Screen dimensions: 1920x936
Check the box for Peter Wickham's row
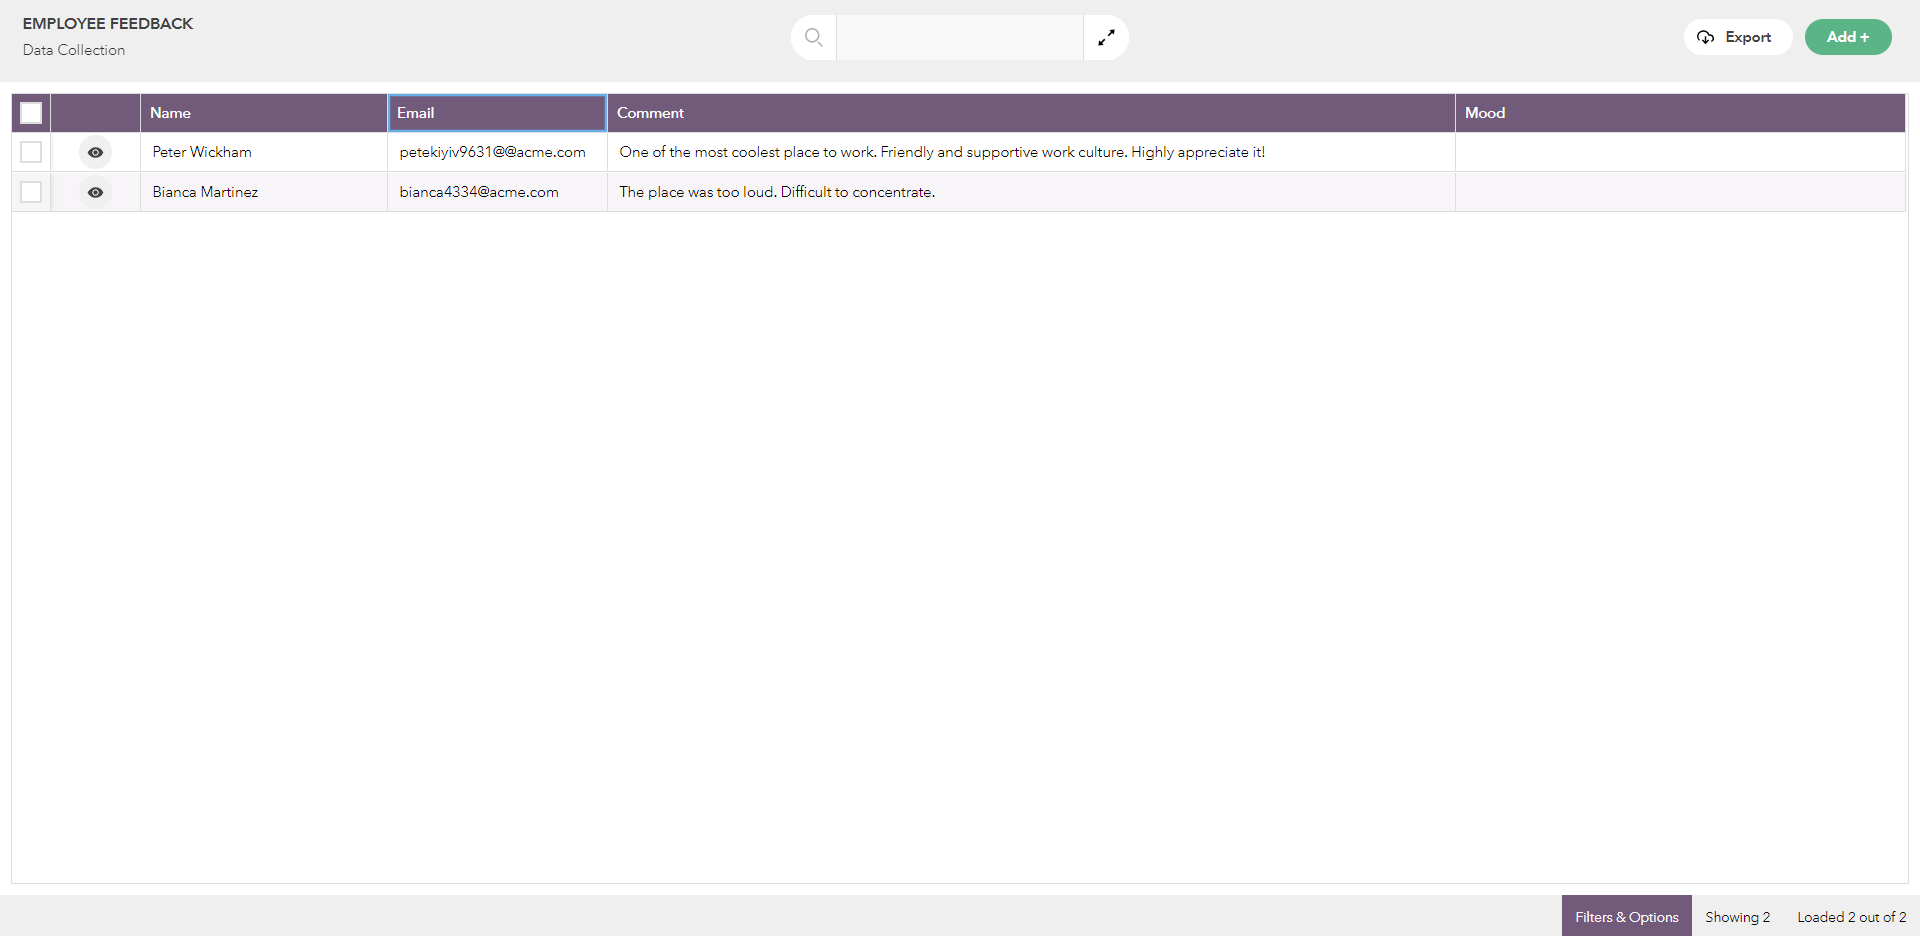[31, 152]
